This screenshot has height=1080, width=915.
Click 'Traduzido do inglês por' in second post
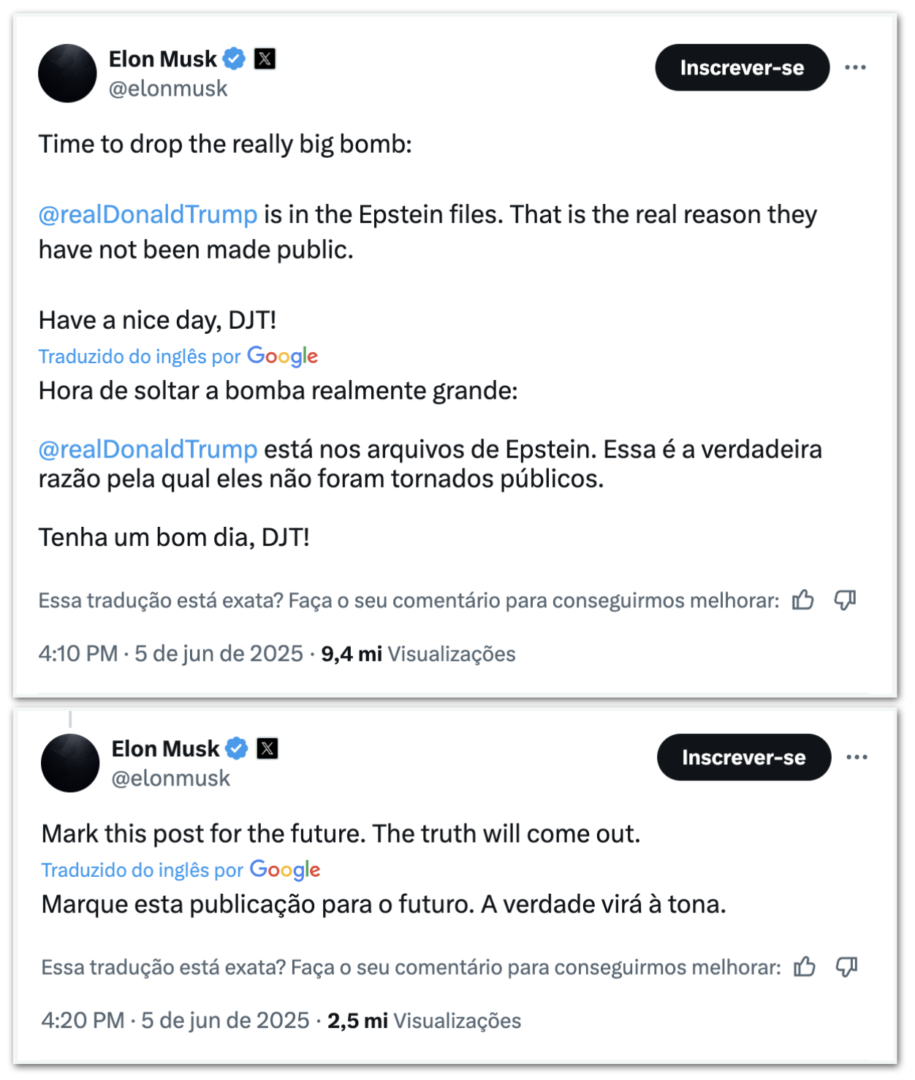pyautogui.click(x=142, y=870)
